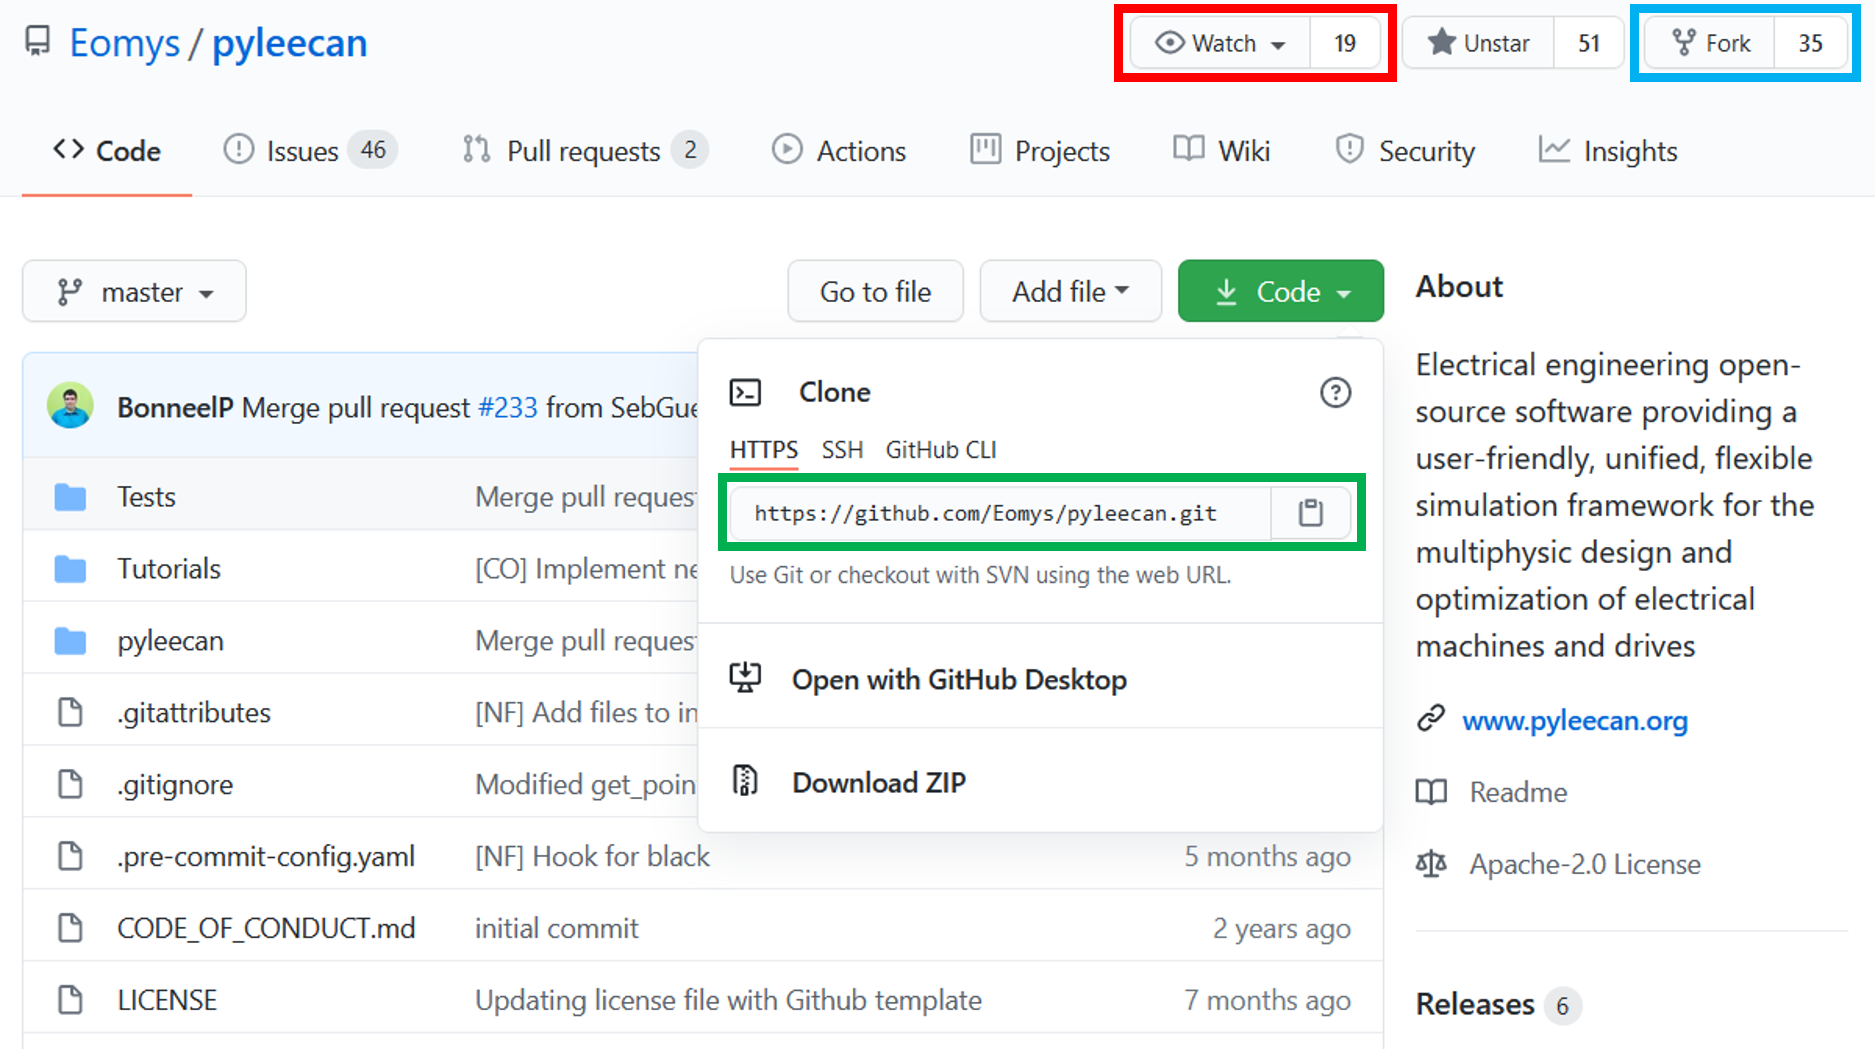Switch to the Code tab
The image size is (1875, 1049).
coord(107,151)
